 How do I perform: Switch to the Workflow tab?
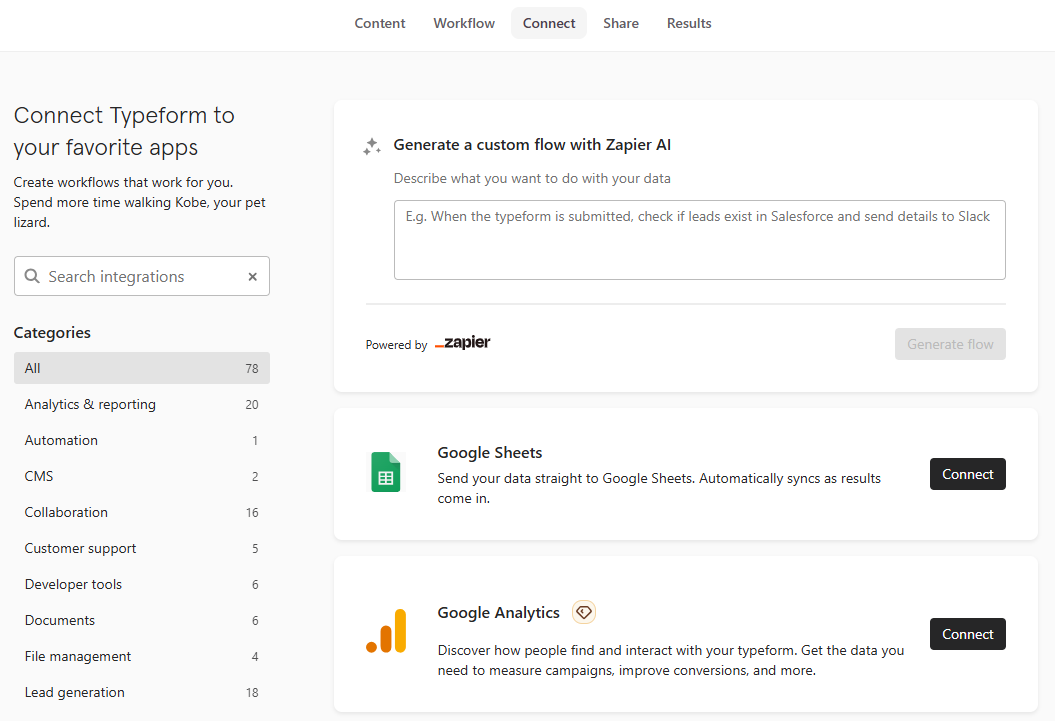click(x=464, y=23)
